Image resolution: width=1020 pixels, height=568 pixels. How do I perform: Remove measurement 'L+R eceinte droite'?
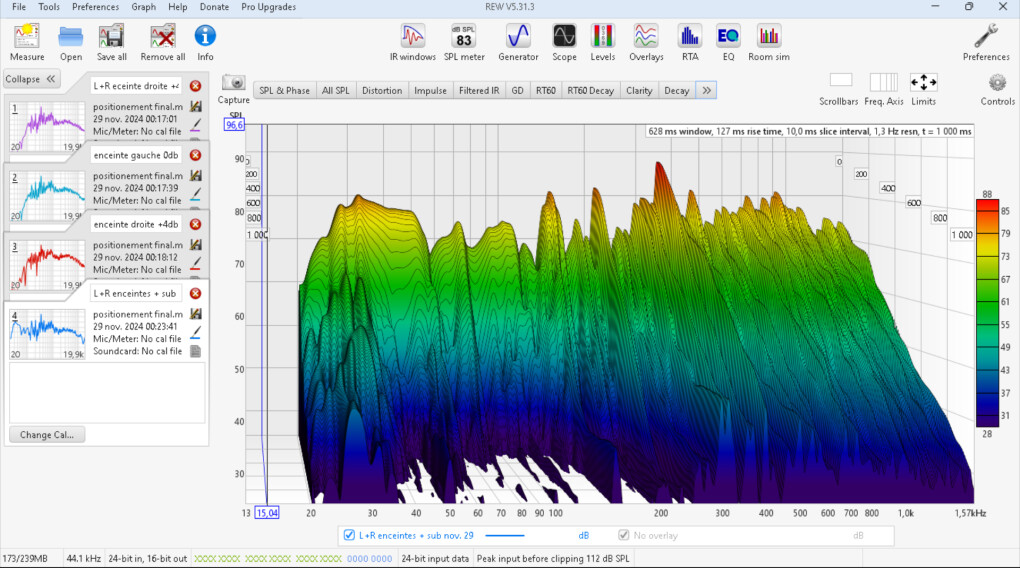point(195,86)
